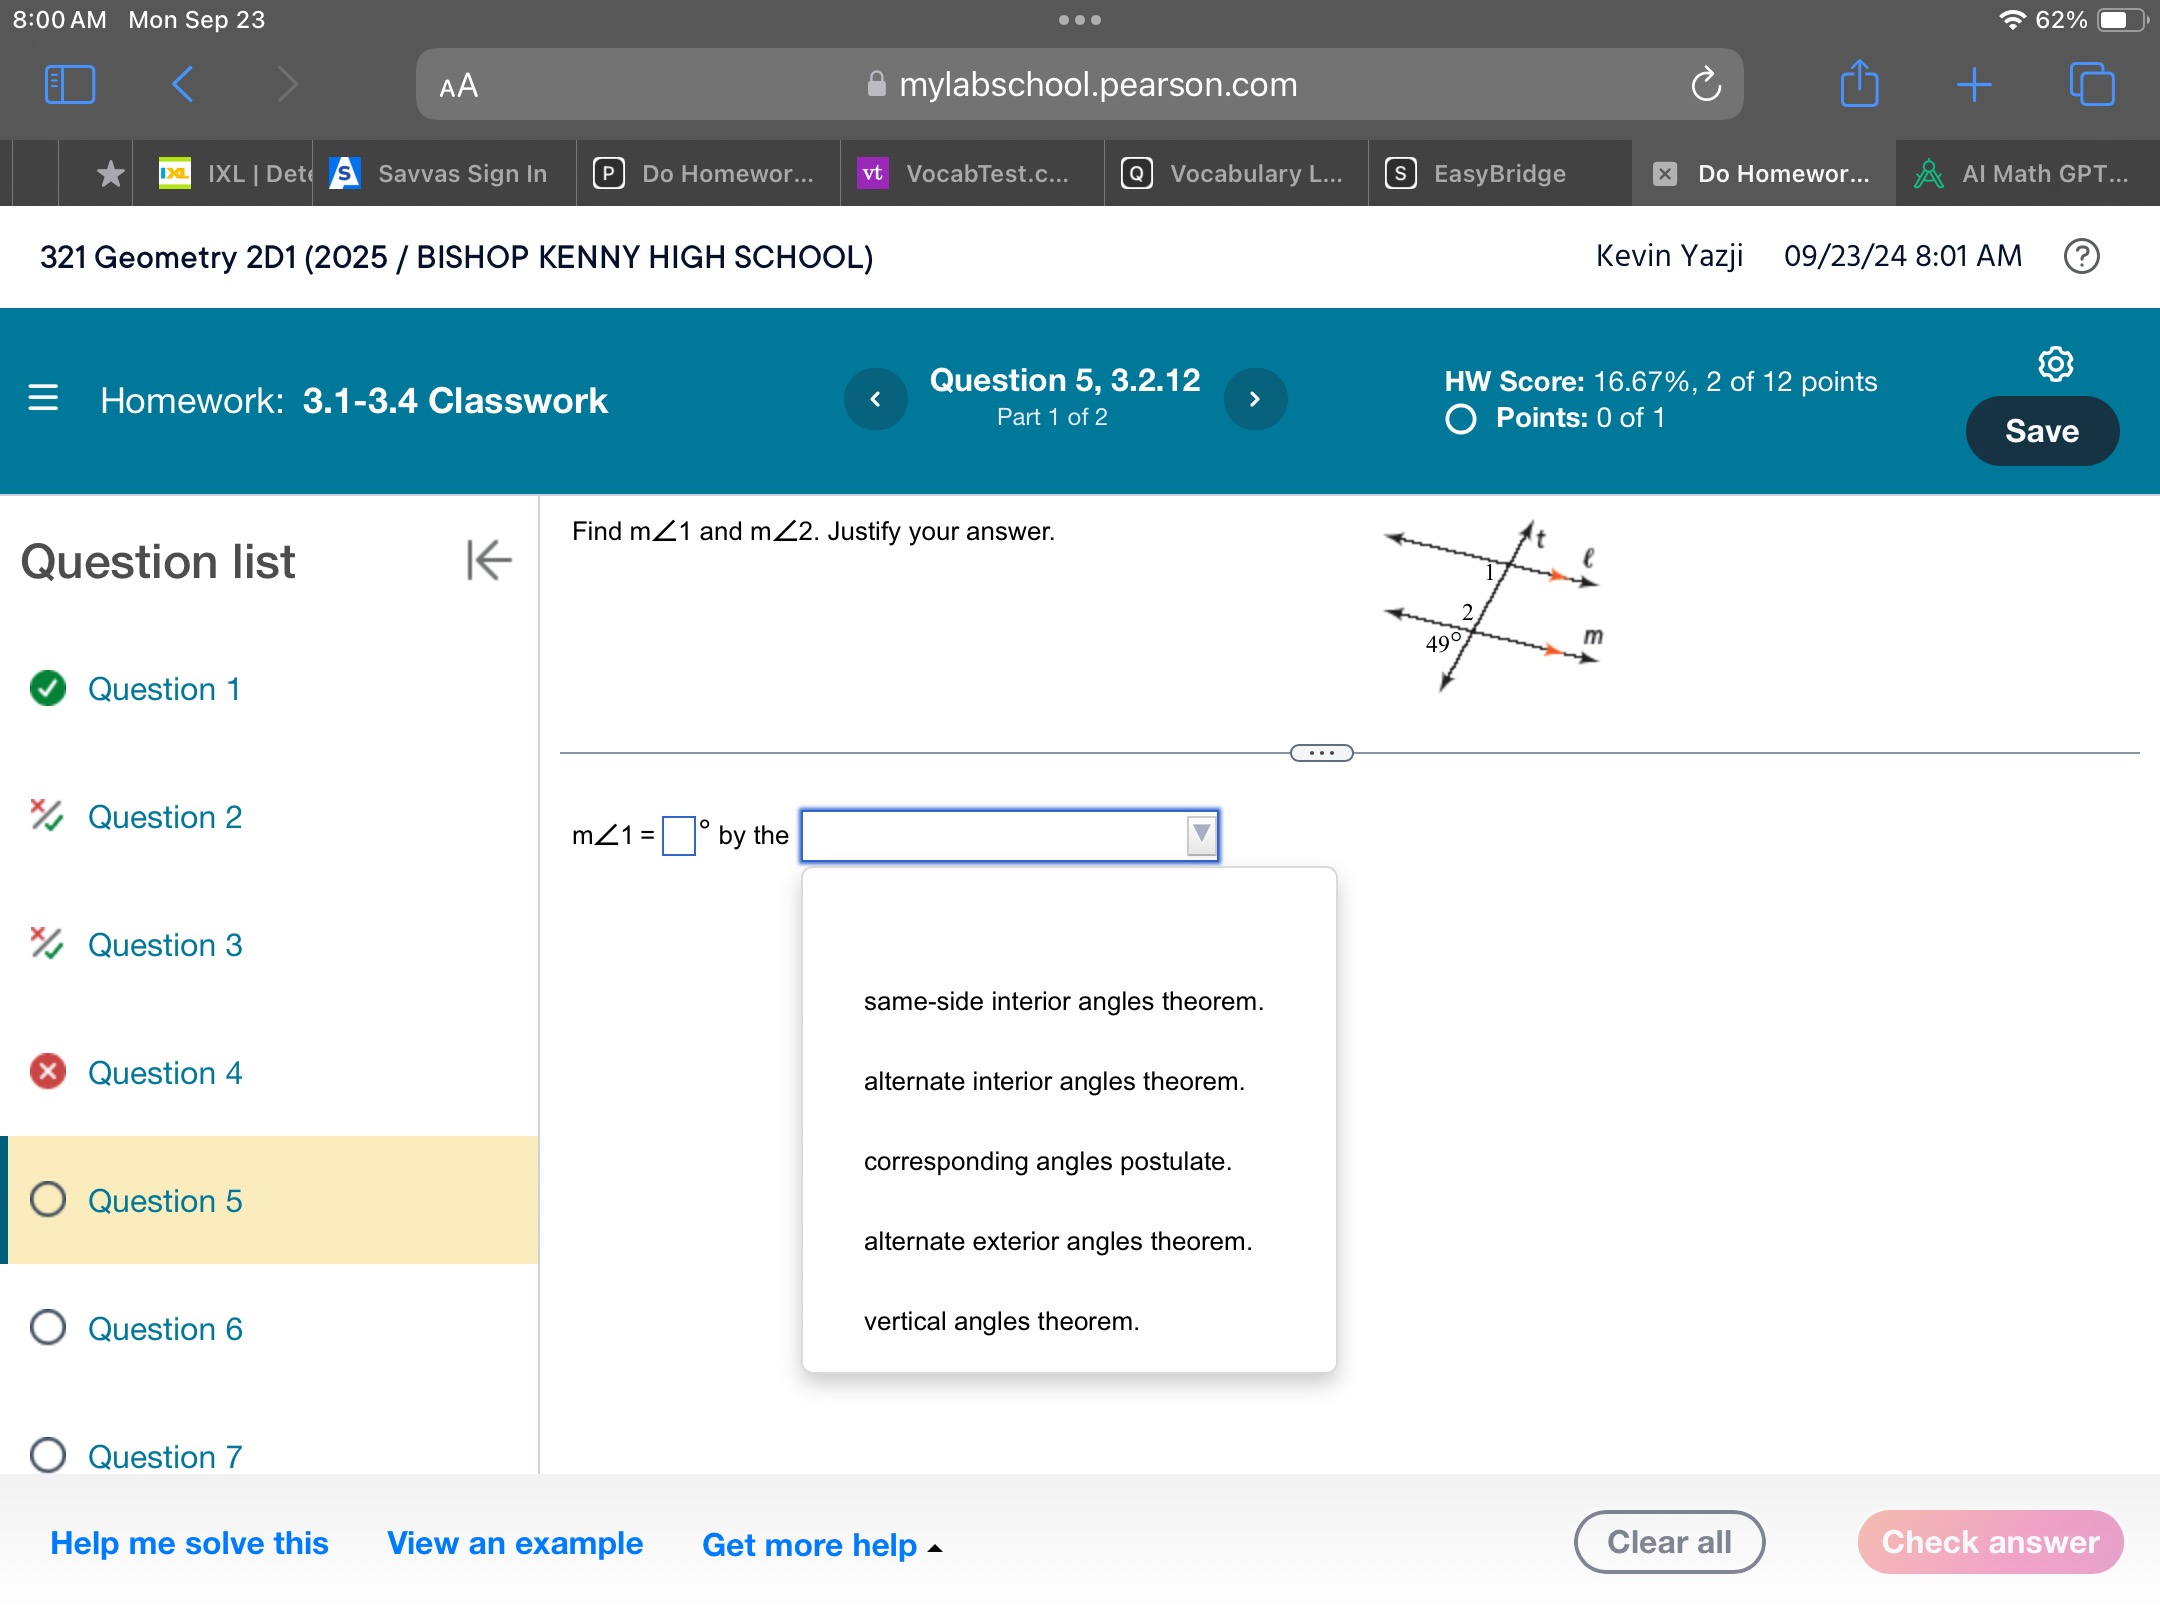Open Question 6 in the list
2160x1620 pixels.
point(165,1329)
